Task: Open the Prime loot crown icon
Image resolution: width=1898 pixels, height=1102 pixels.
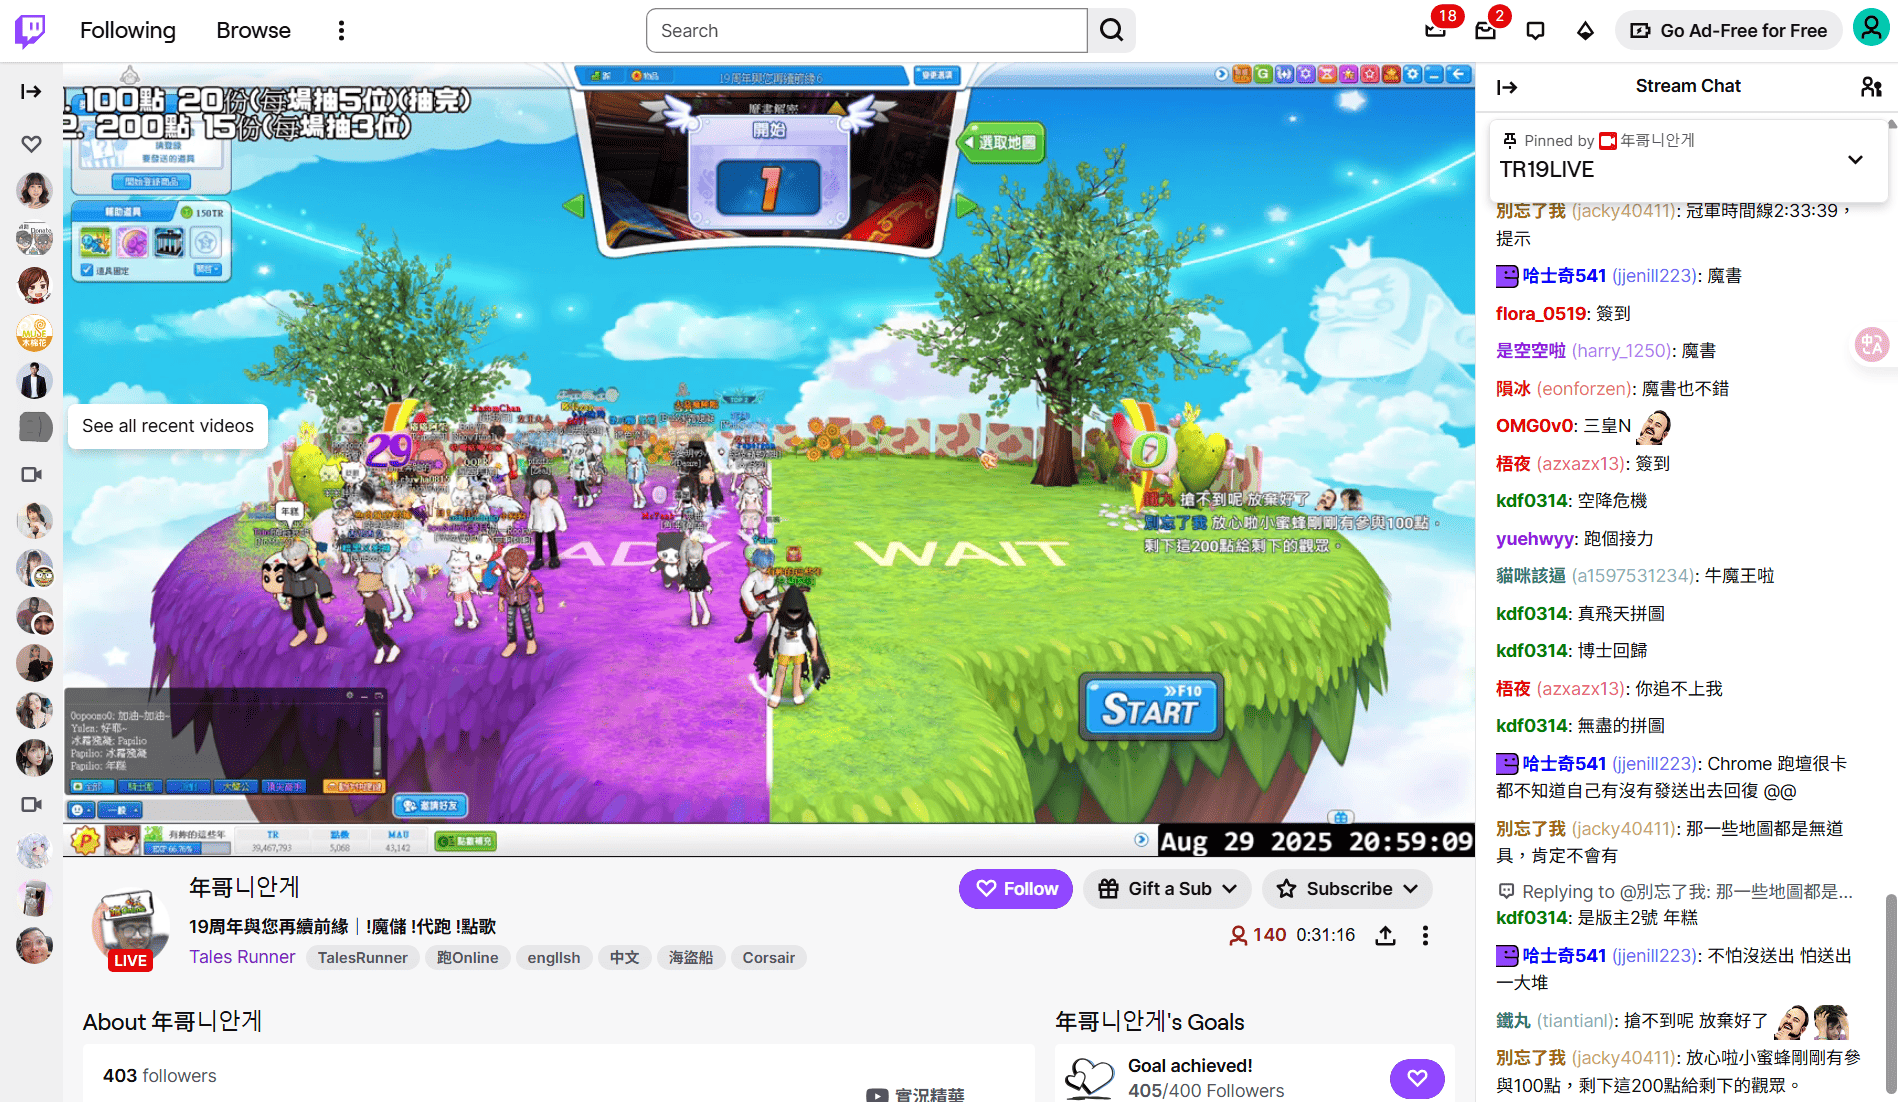Action: tap(1435, 31)
